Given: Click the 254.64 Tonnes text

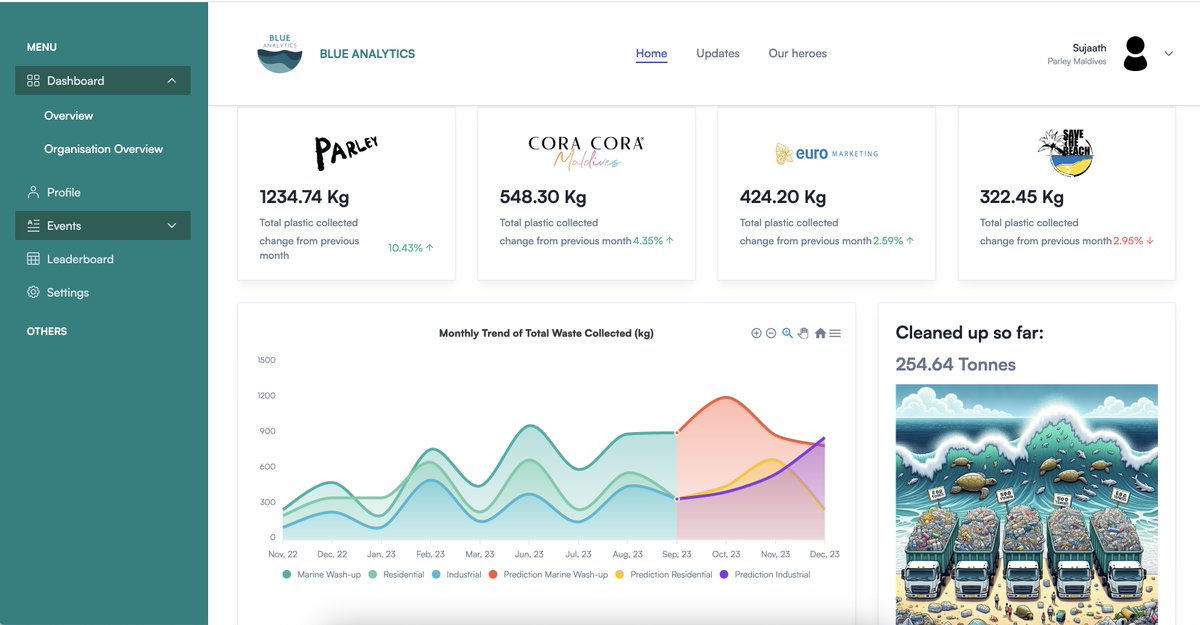Looking at the screenshot, I should (x=955, y=365).
